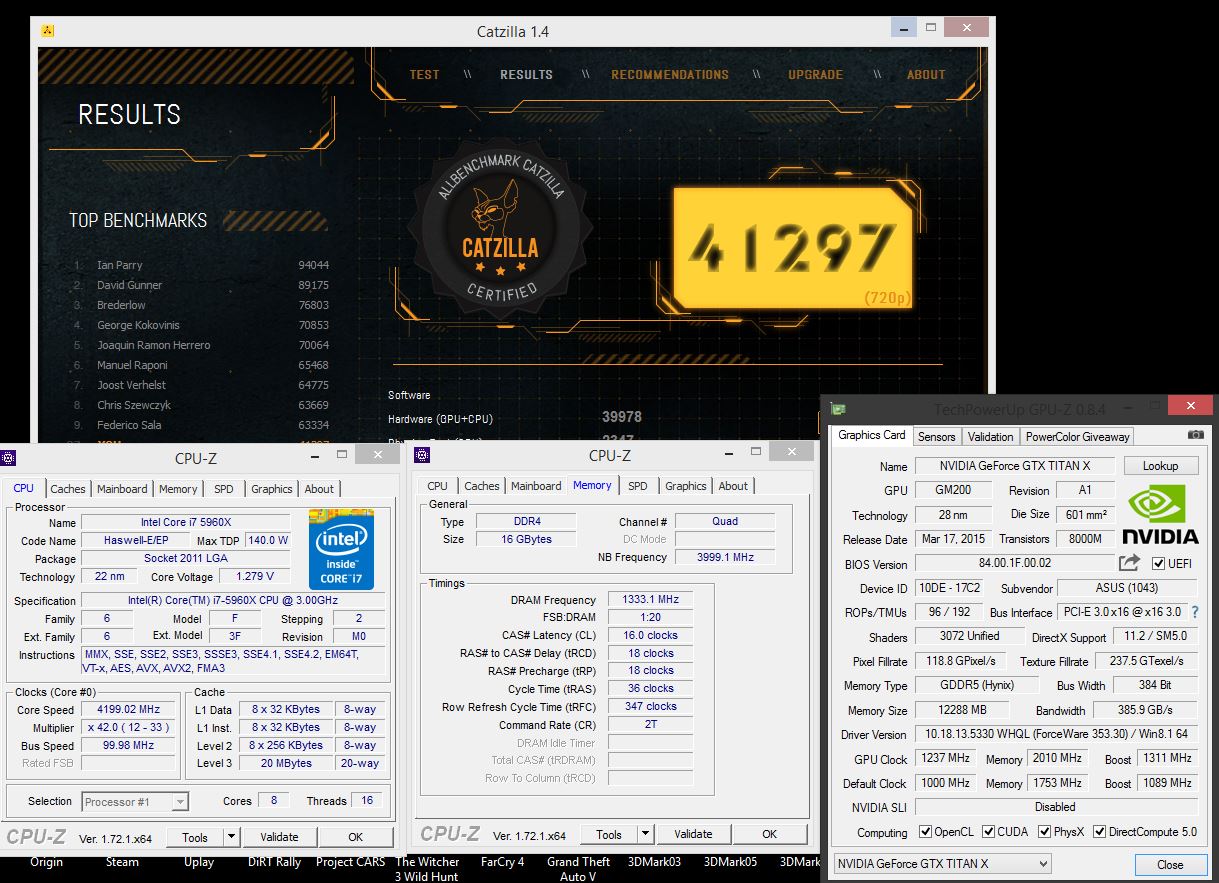Open the RECOMMENDATIONS tab in Catzilla
The height and width of the screenshot is (883, 1219).
tap(670, 74)
